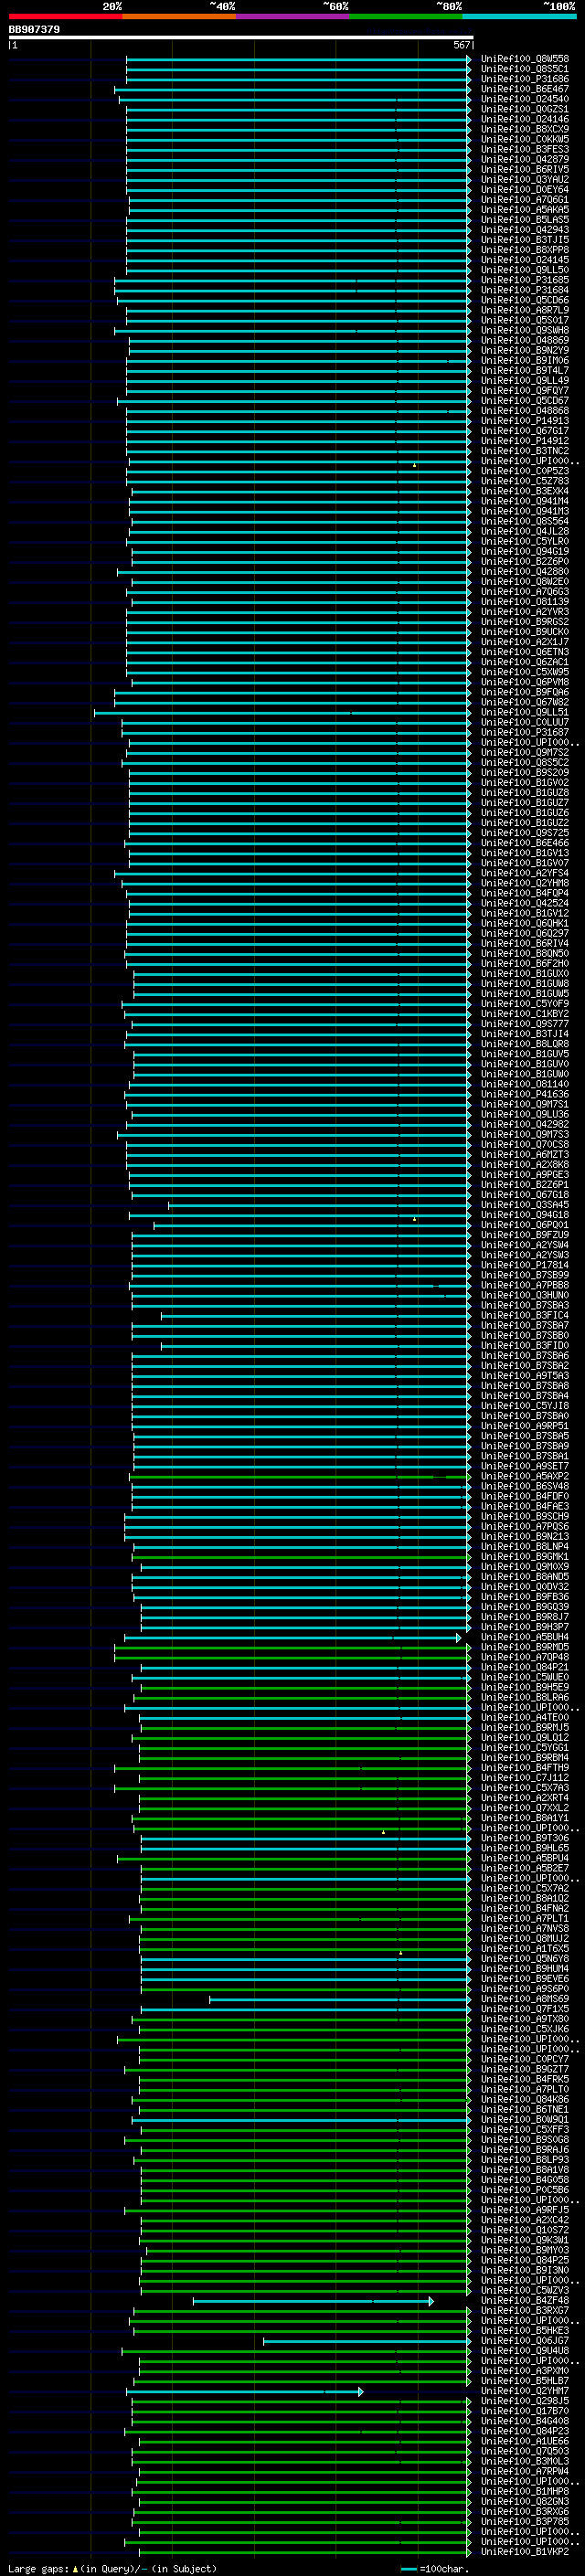Click the UniRef100_Q94G18 hit name
The image size is (585, 2576).
525,1215
